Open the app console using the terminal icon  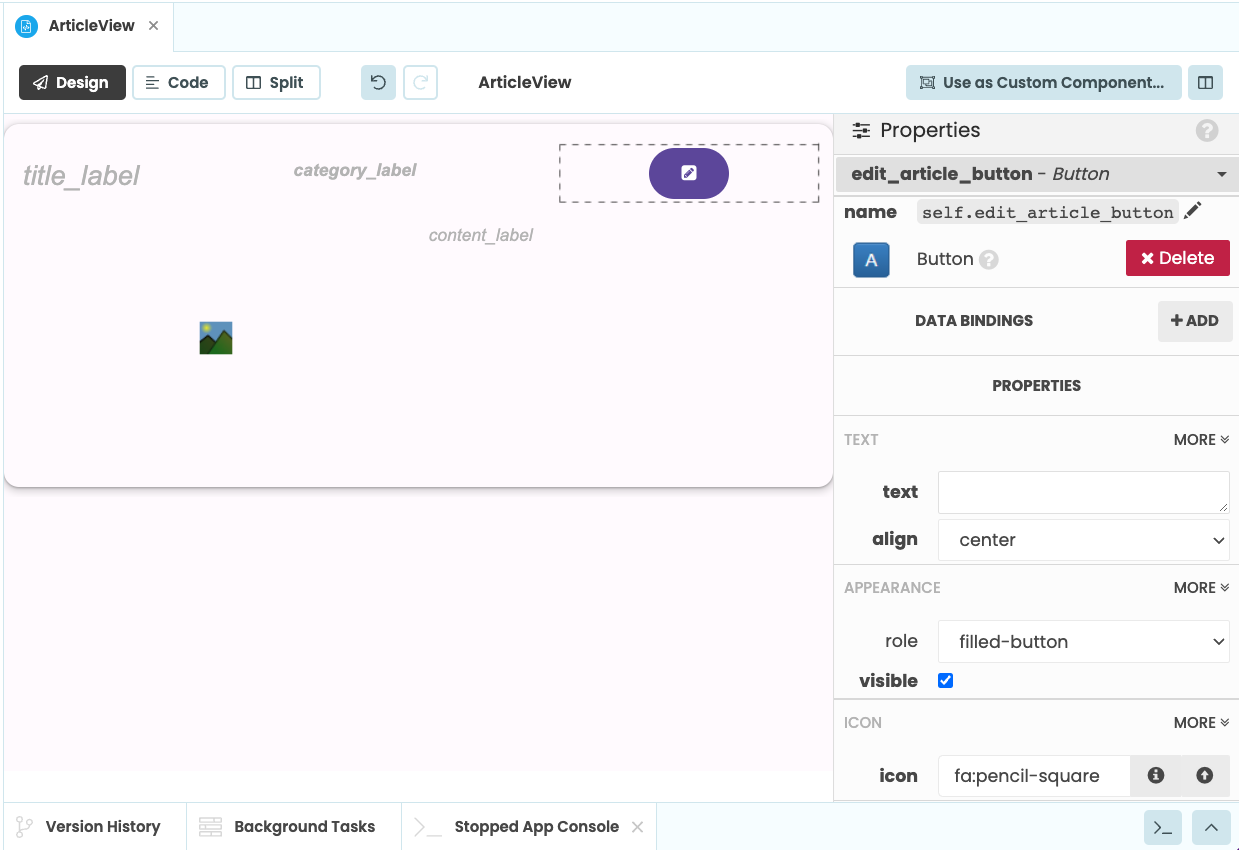(x=1161, y=827)
